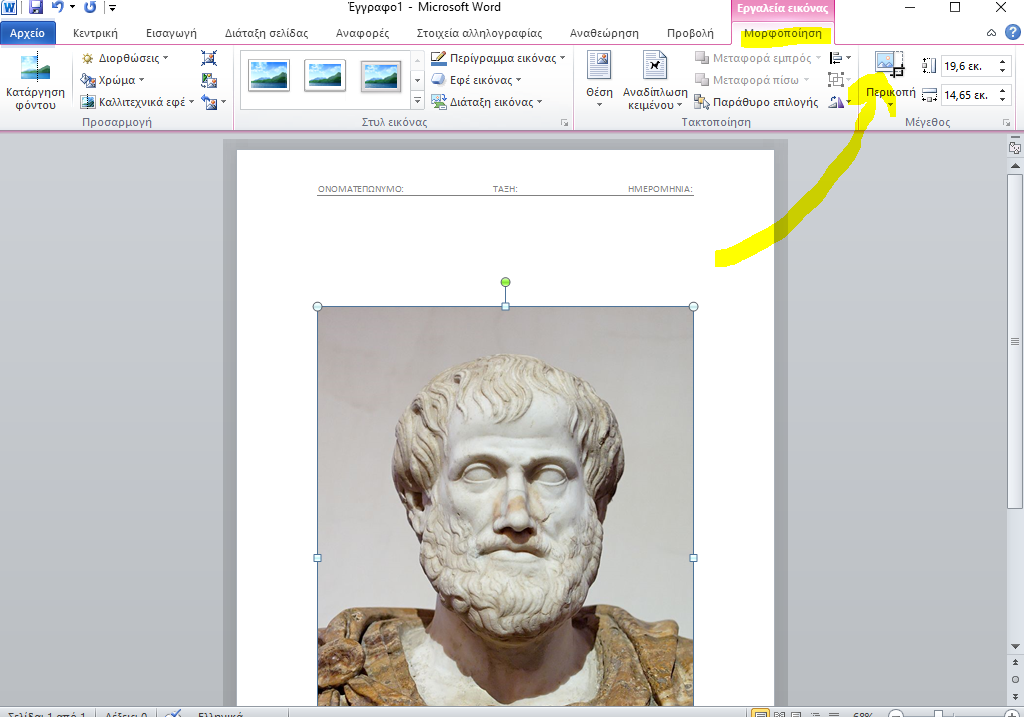This screenshot has height=717, width=1024.
Task: Click vertical scrollbar up arrow
Action: coord(1014,166)
